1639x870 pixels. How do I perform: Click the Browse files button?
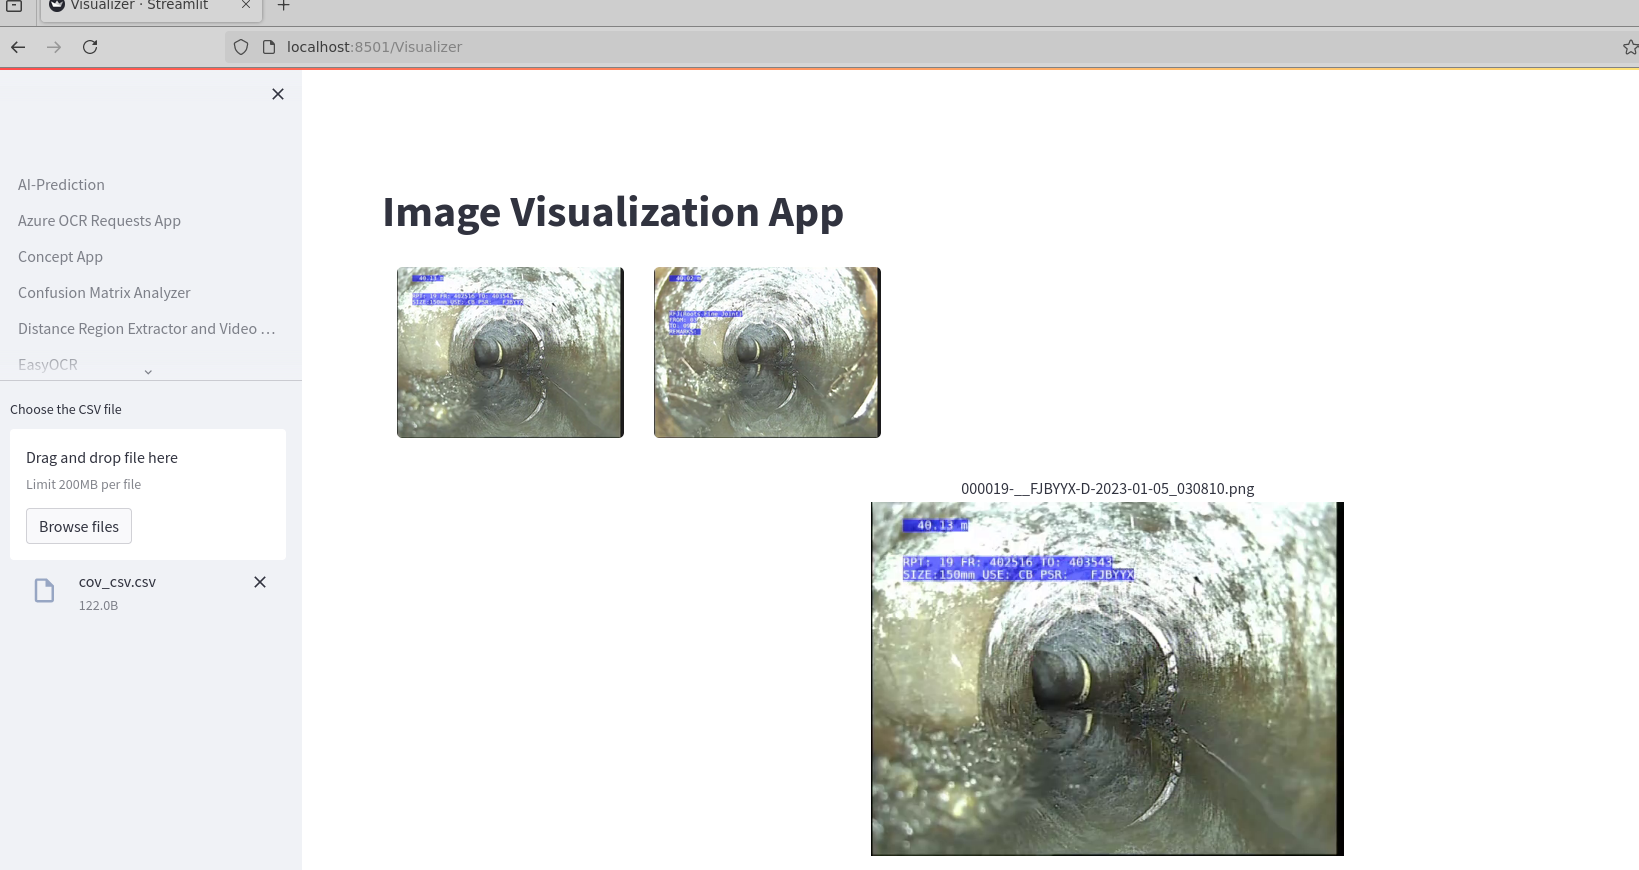[79, 527]
